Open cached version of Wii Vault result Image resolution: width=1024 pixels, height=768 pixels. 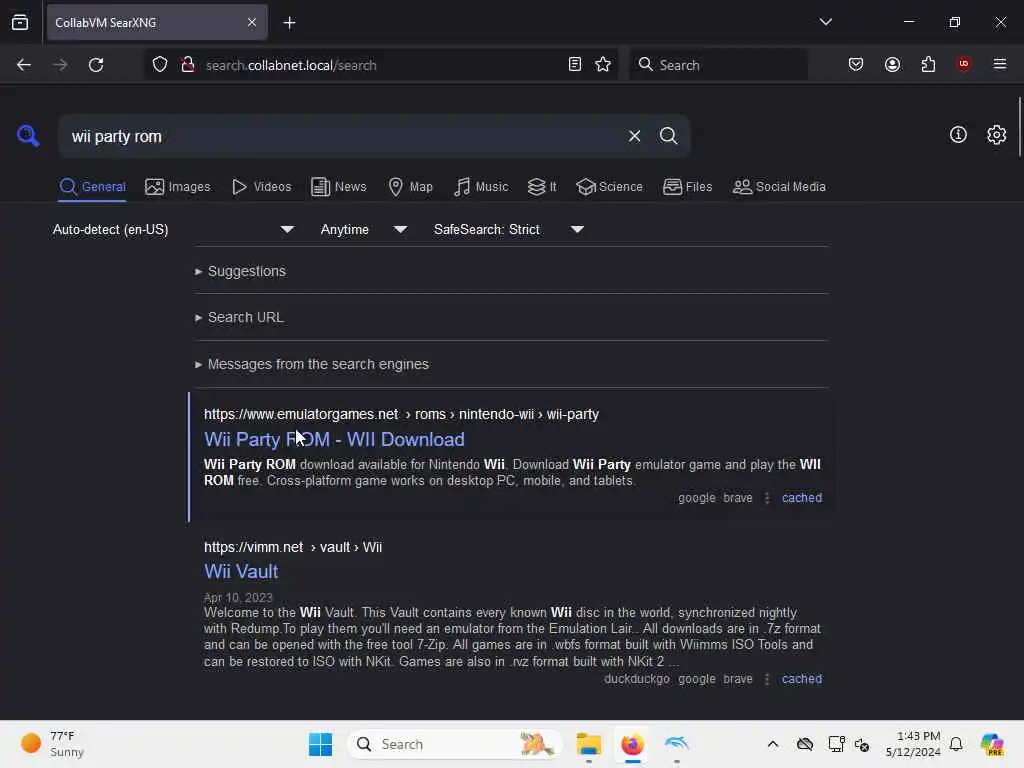coord(802,679)
